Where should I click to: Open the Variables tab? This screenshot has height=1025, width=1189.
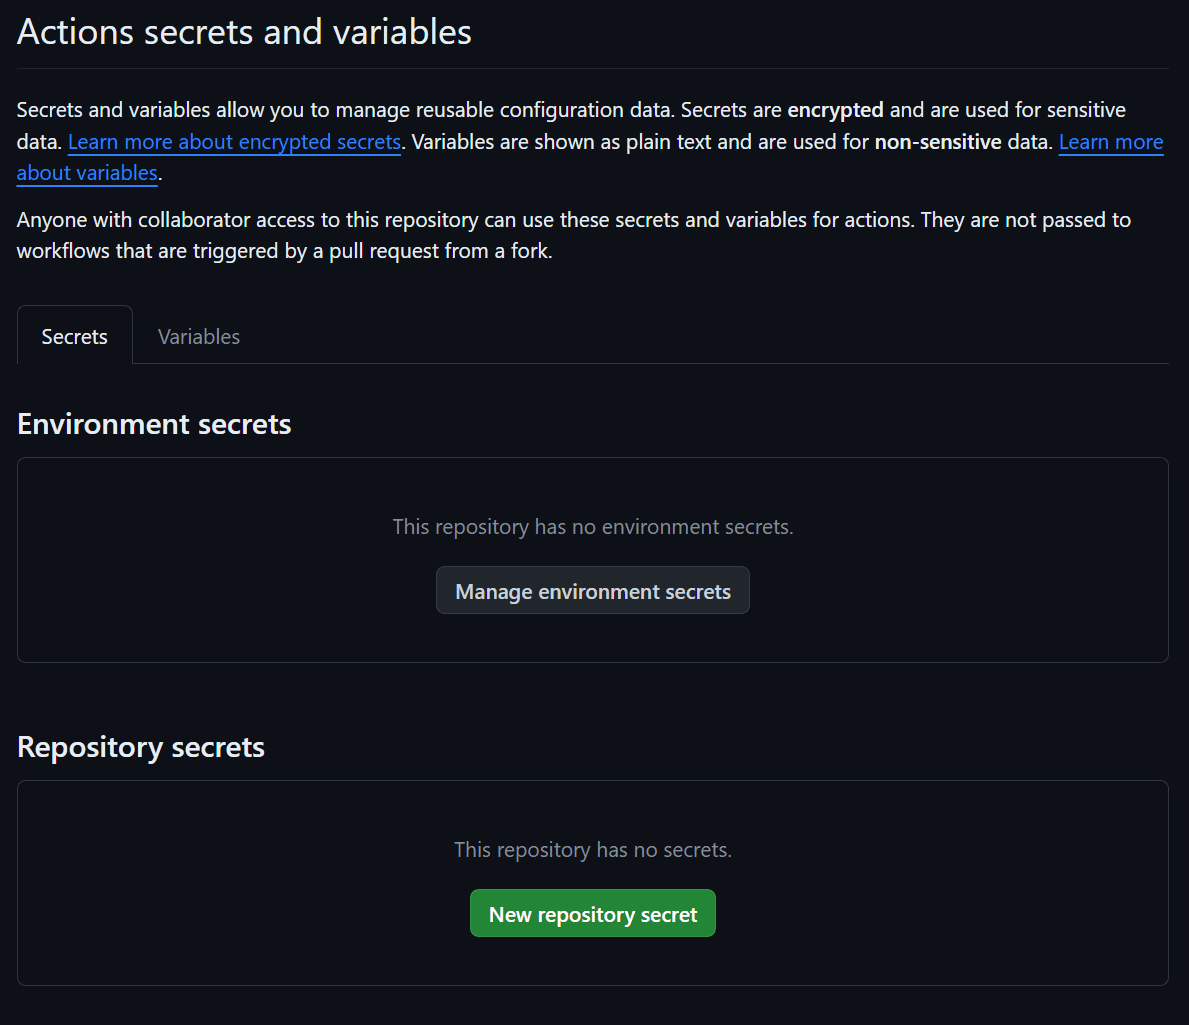198,337
